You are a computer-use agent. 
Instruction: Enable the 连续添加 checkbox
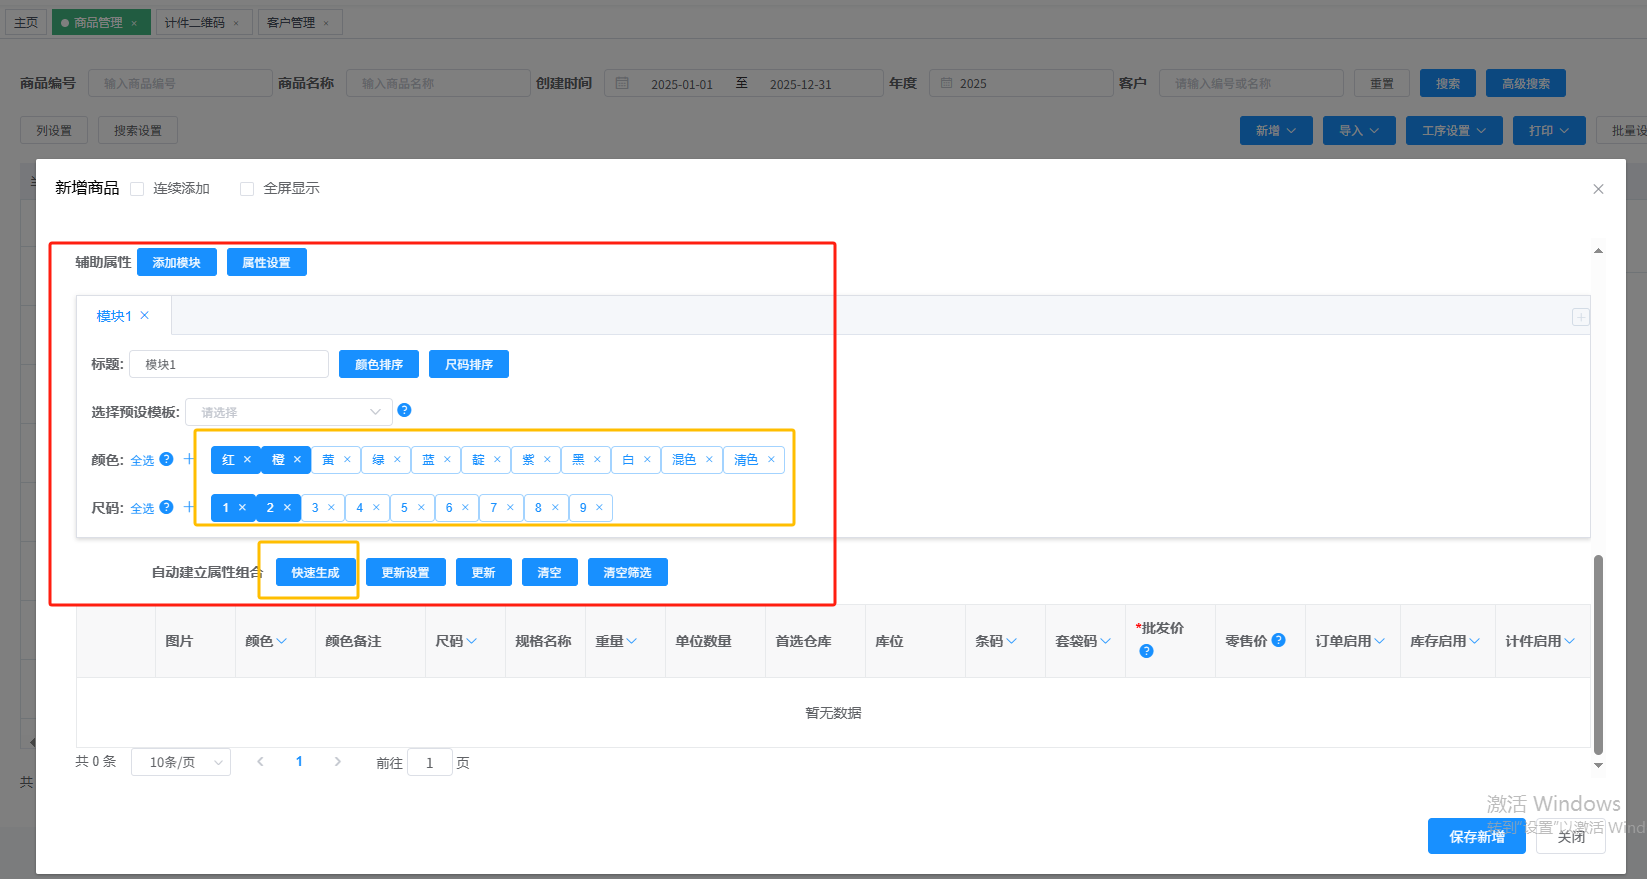pyautogui.click(x=138, y=189)
